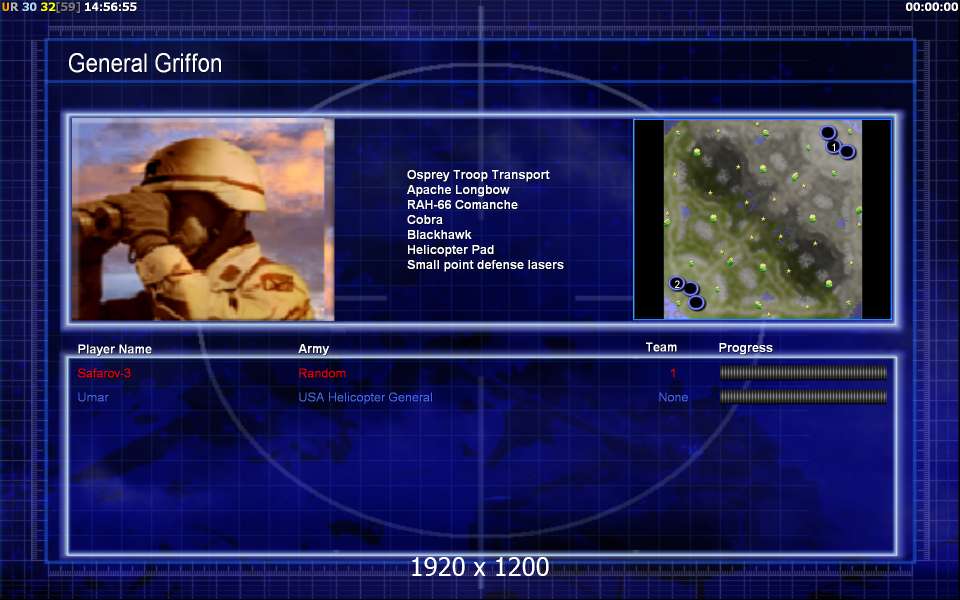The width and height of the screenshot is (960, 600).
Task: Click the General Griffon title text
Action: click(144, 63)
